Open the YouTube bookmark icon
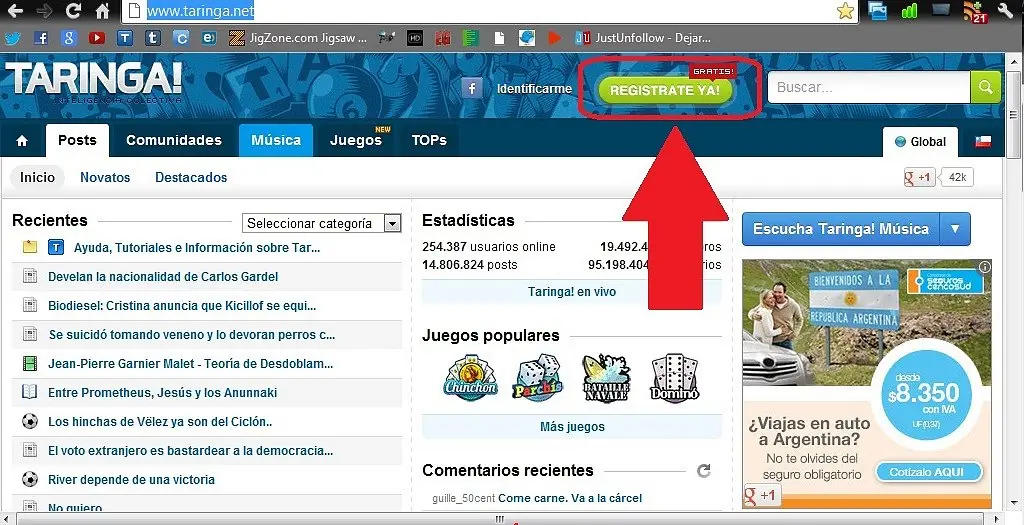 point(97,39)
